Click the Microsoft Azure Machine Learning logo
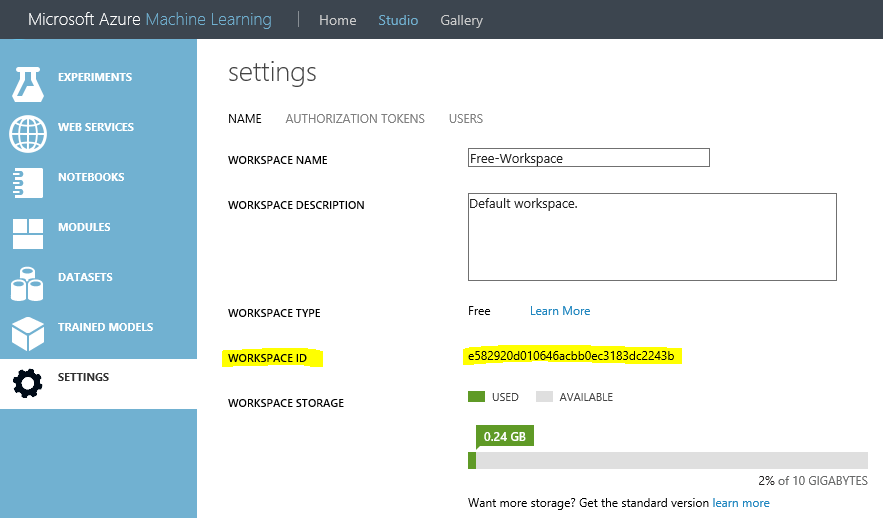Viewport: 883px width, 518px height. click(x=149, y=20)
